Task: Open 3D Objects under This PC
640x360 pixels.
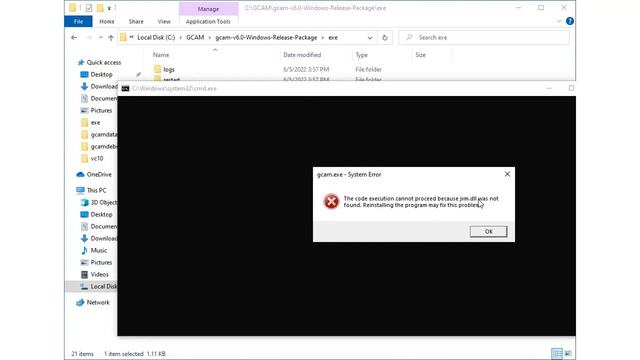Action: (99, 202)
